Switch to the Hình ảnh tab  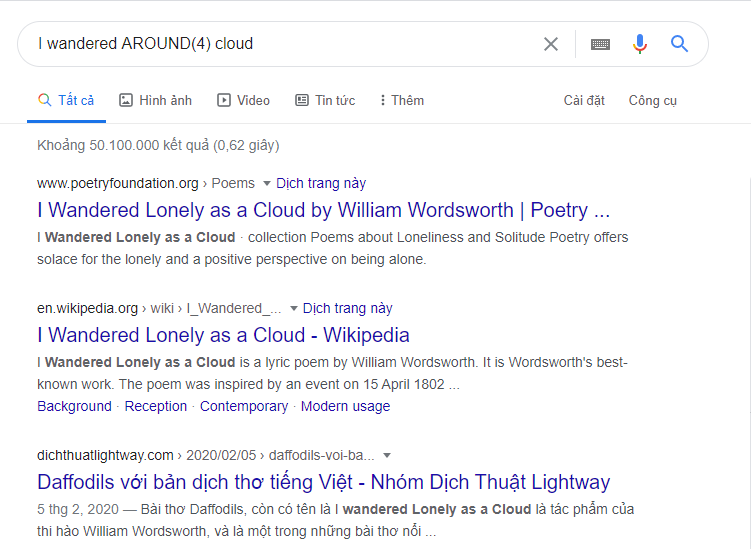[x=155, y=101]
